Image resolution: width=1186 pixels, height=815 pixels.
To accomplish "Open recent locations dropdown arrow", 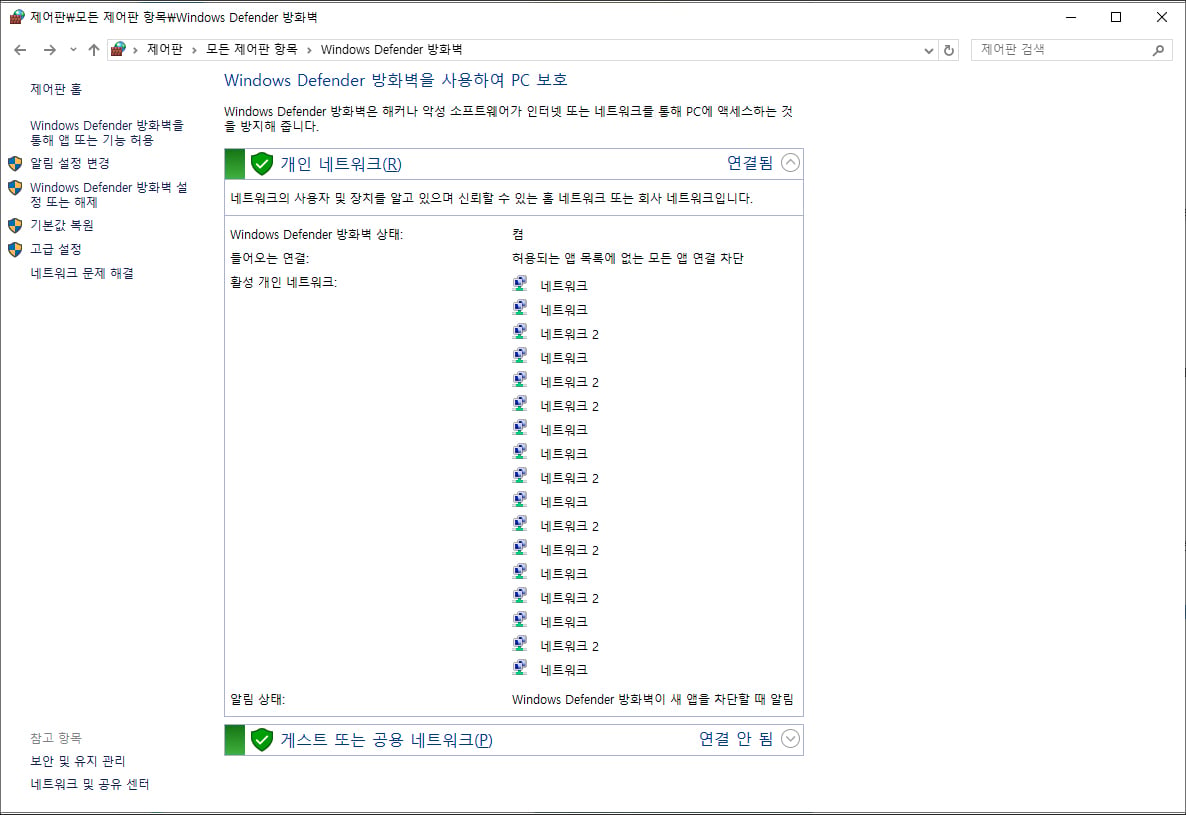I will pyautogui.click(x=73, y=50).
